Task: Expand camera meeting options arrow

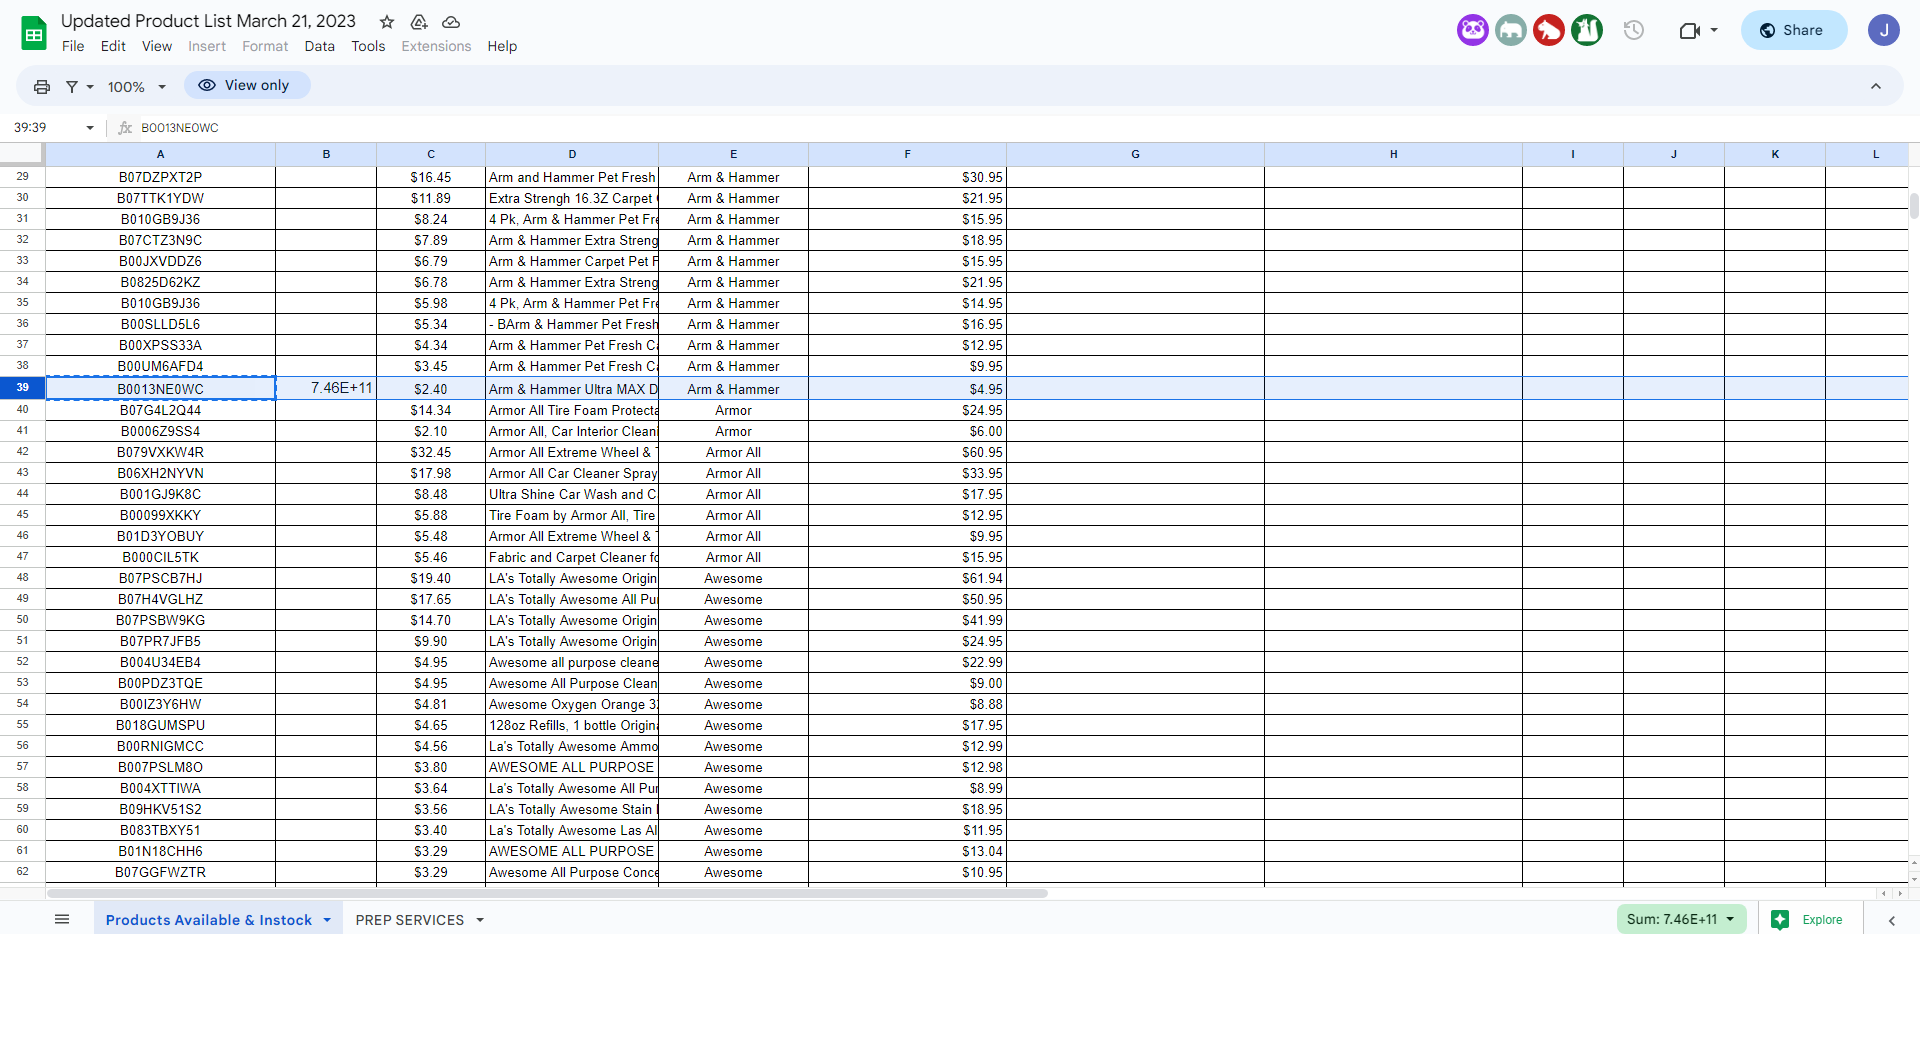Action: coord(1714,30)
